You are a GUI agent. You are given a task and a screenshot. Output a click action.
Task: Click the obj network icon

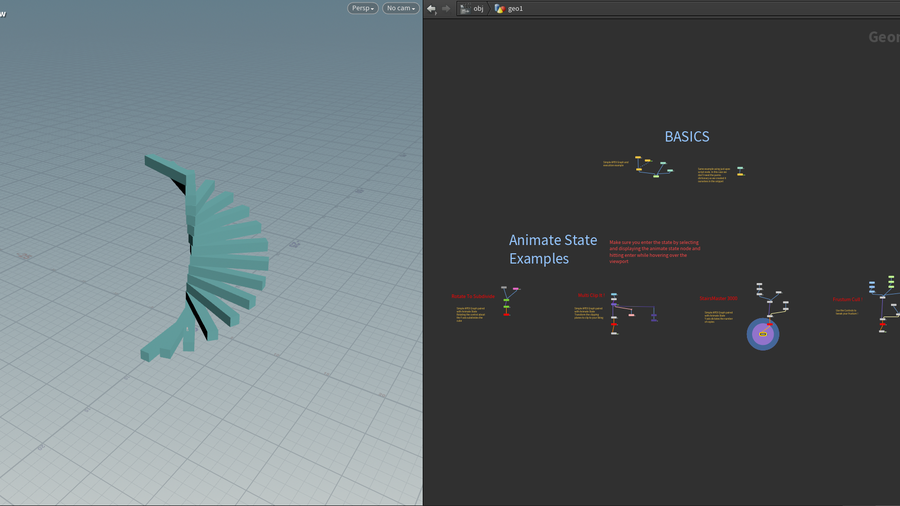[465, 8]
